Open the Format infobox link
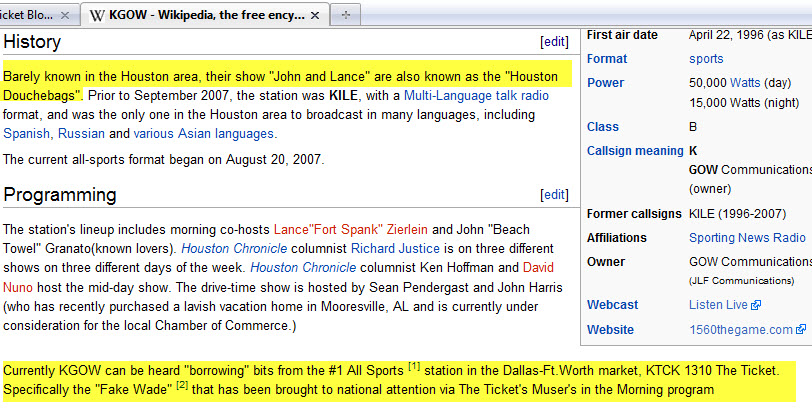 pyautogui.click(x=607, y=59)
